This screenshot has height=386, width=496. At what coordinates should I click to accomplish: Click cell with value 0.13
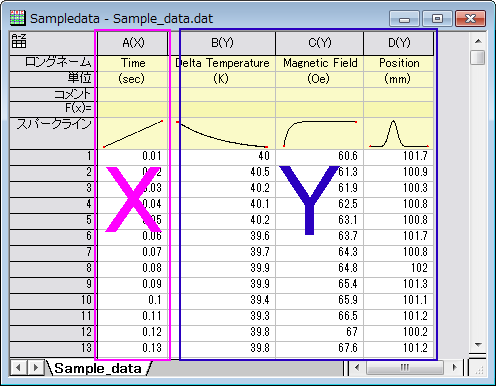(132, 348)
